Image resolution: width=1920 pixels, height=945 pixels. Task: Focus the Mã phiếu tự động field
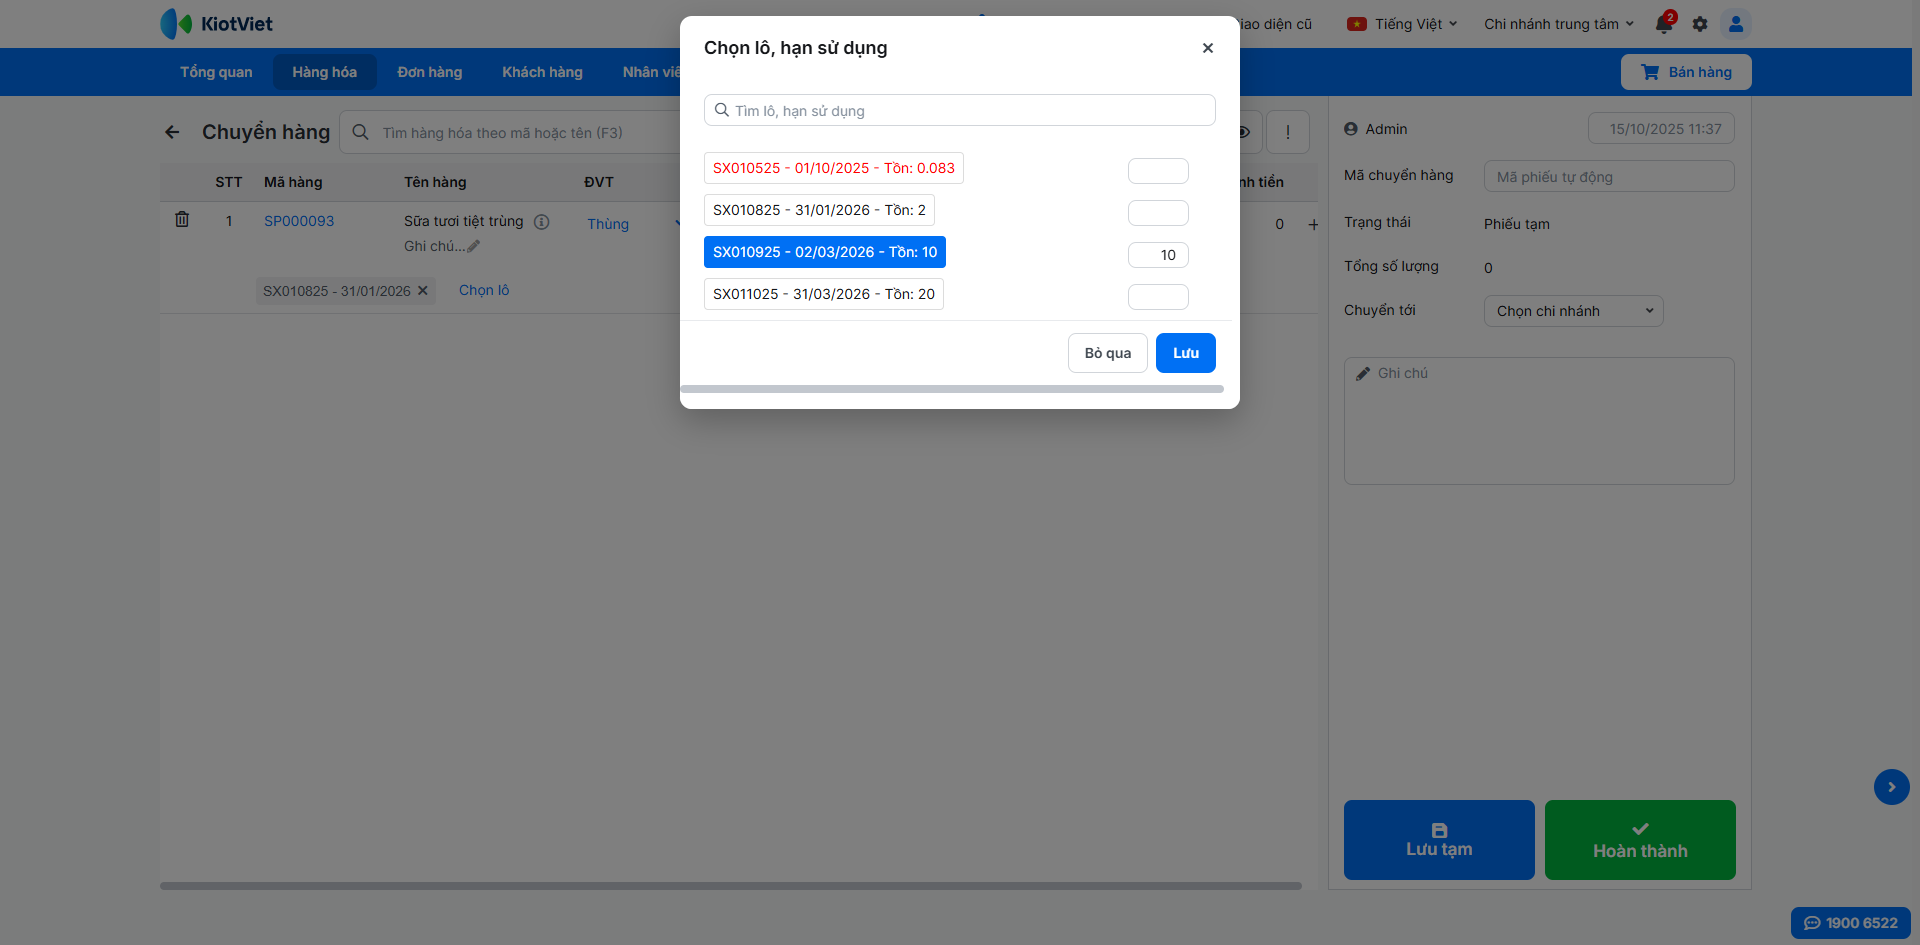[x=1609, y=176]
